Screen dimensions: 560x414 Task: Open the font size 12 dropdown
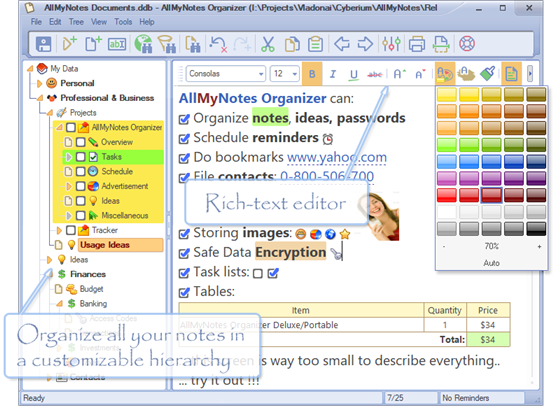click(295, 74)
